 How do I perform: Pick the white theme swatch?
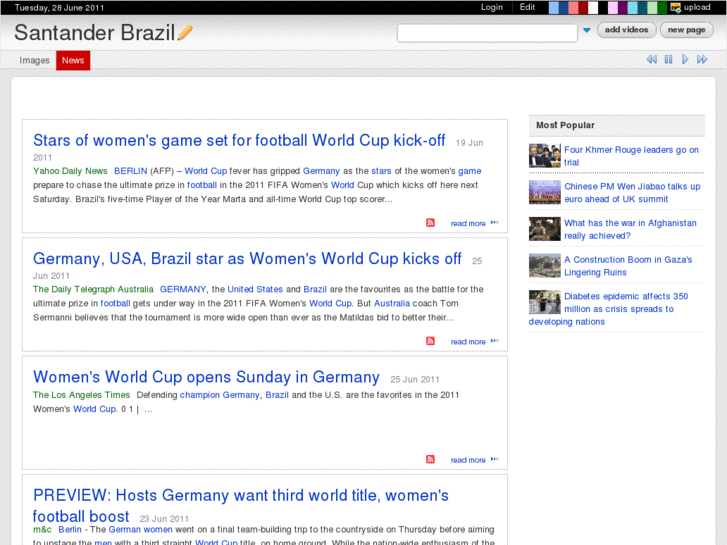(593, 7)
